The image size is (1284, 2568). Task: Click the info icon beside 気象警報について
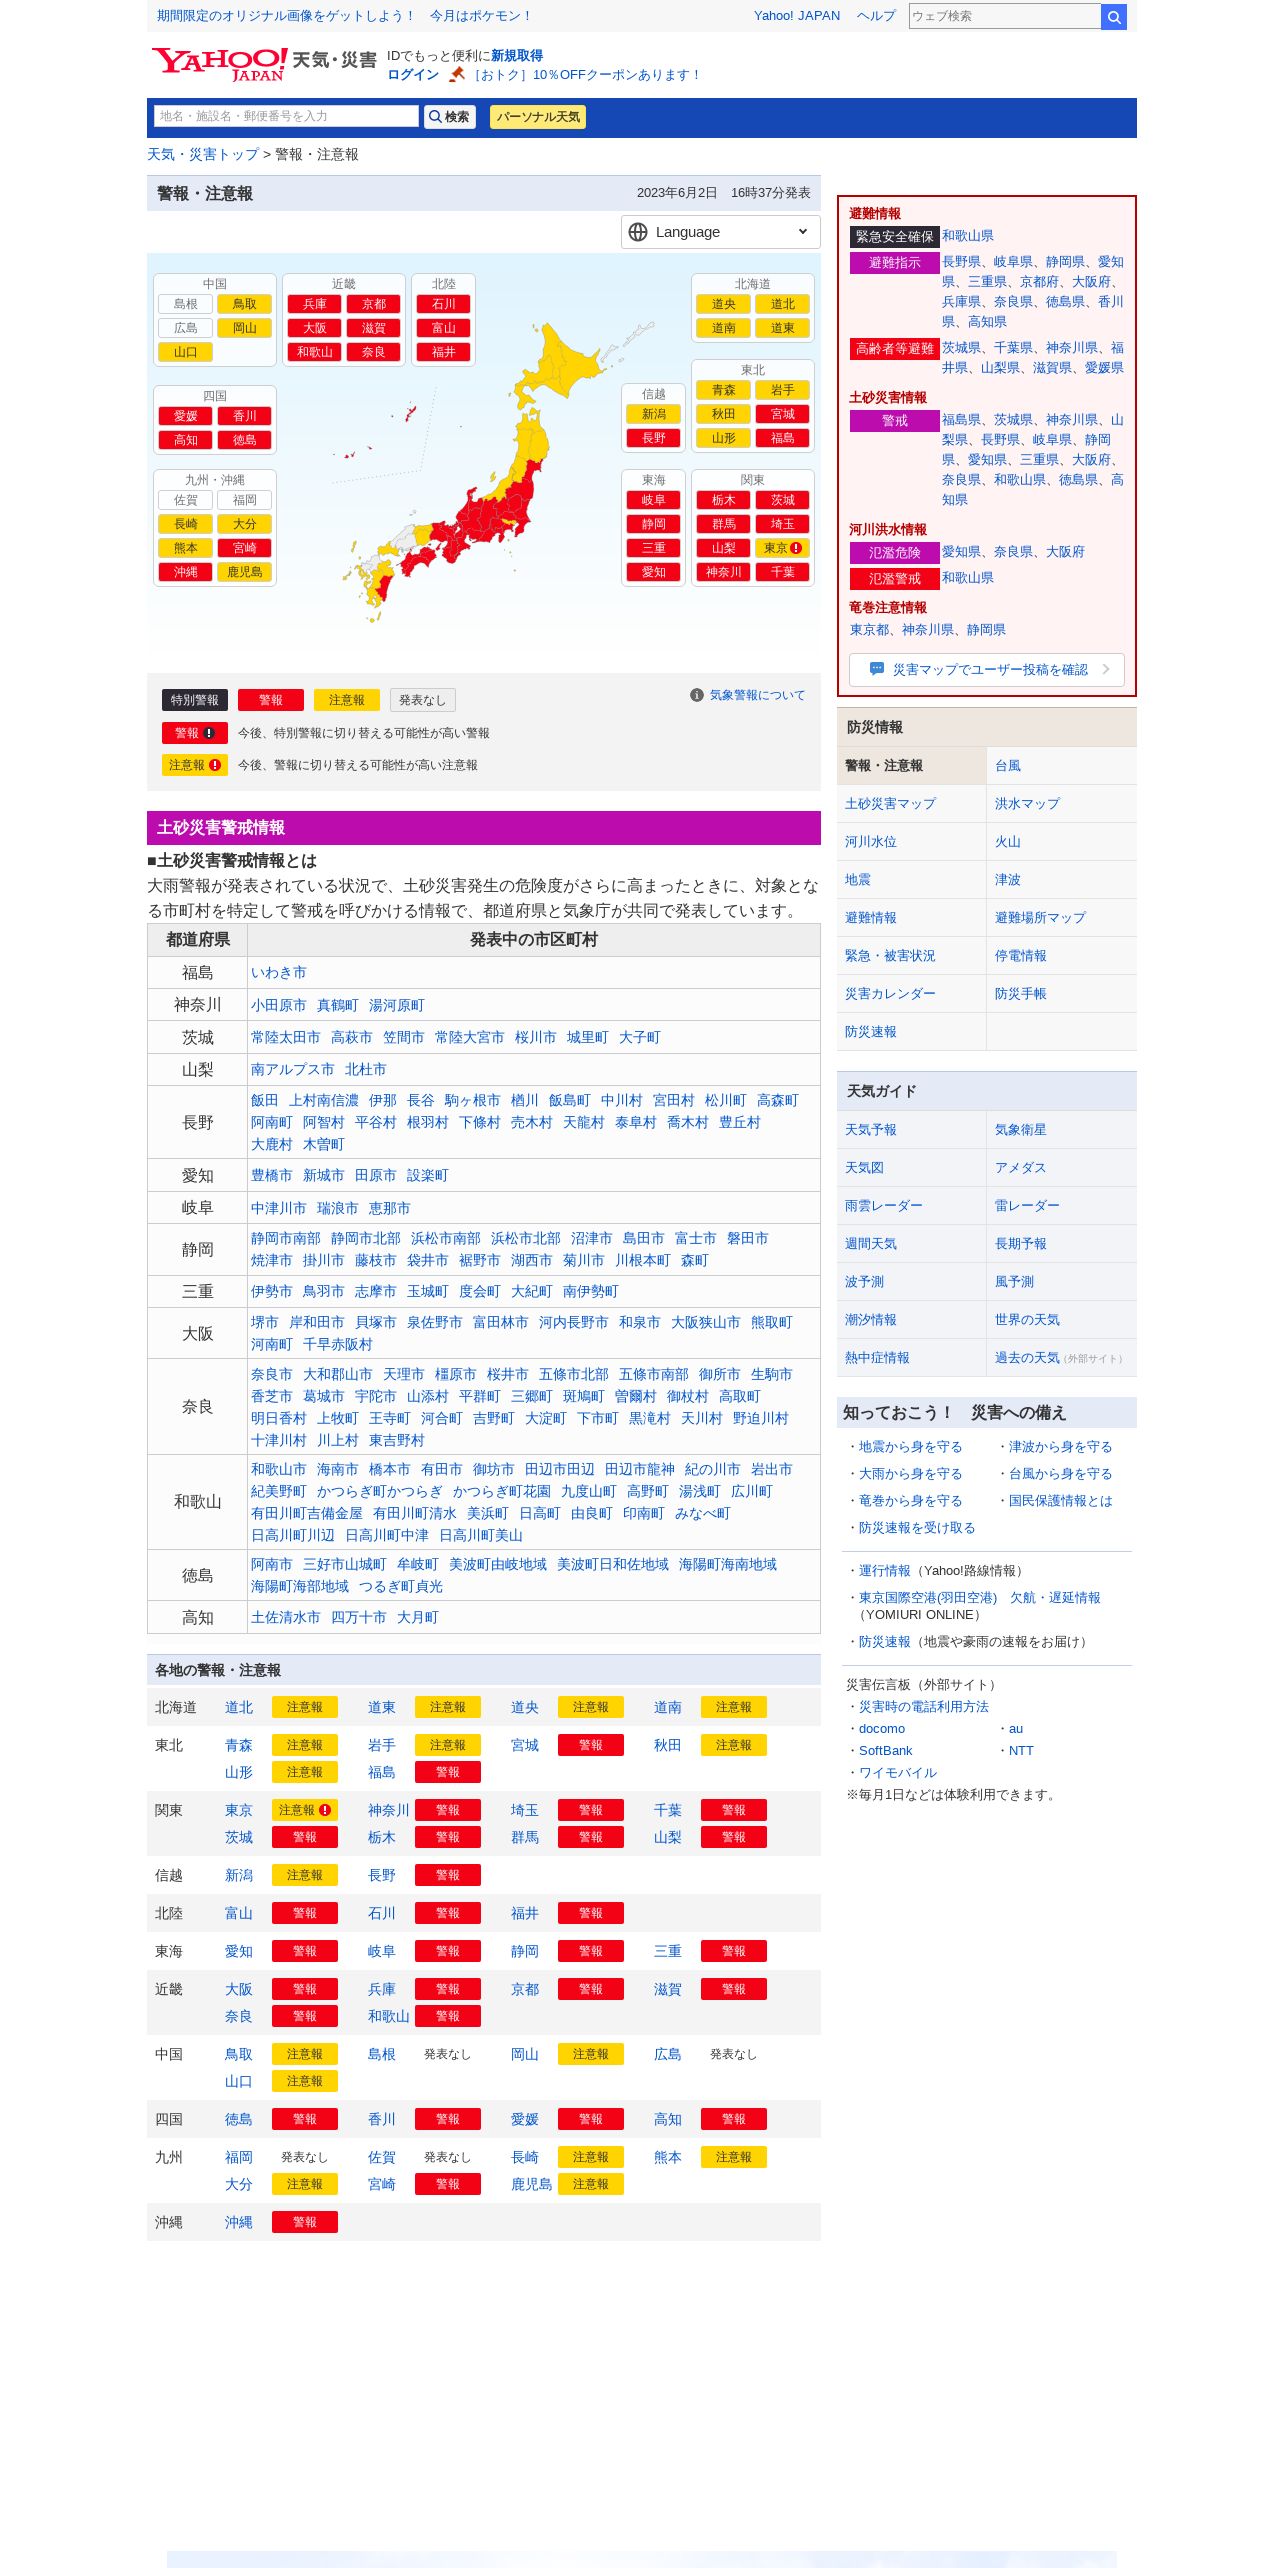point(697,695)
